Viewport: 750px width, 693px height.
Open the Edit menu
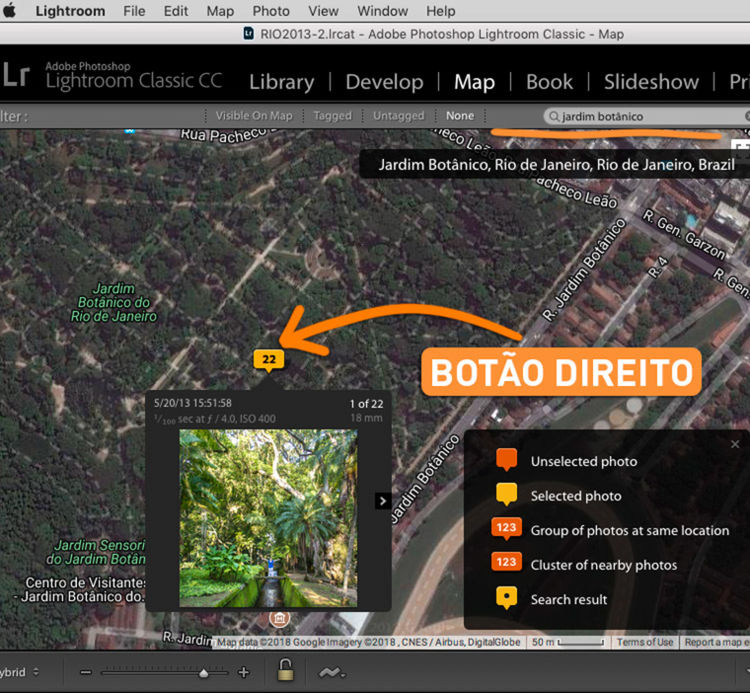pyautogui.click(x=176, y=11)
